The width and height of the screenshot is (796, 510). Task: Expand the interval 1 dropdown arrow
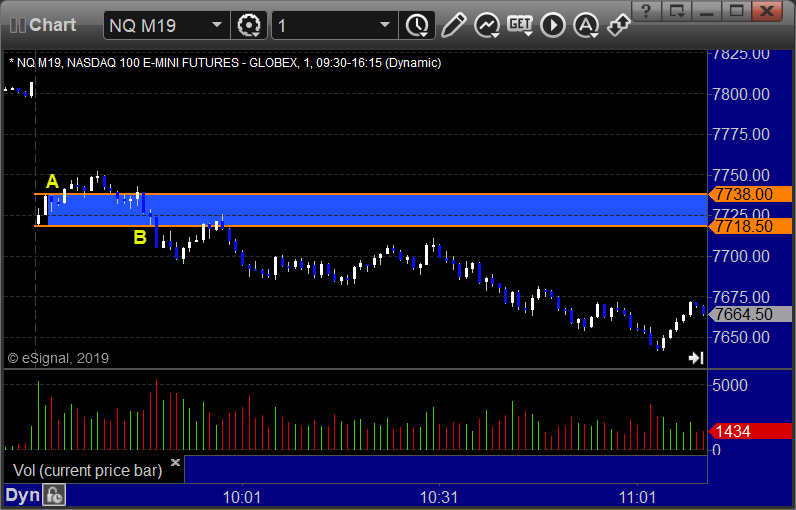click(x=385, y=25)
